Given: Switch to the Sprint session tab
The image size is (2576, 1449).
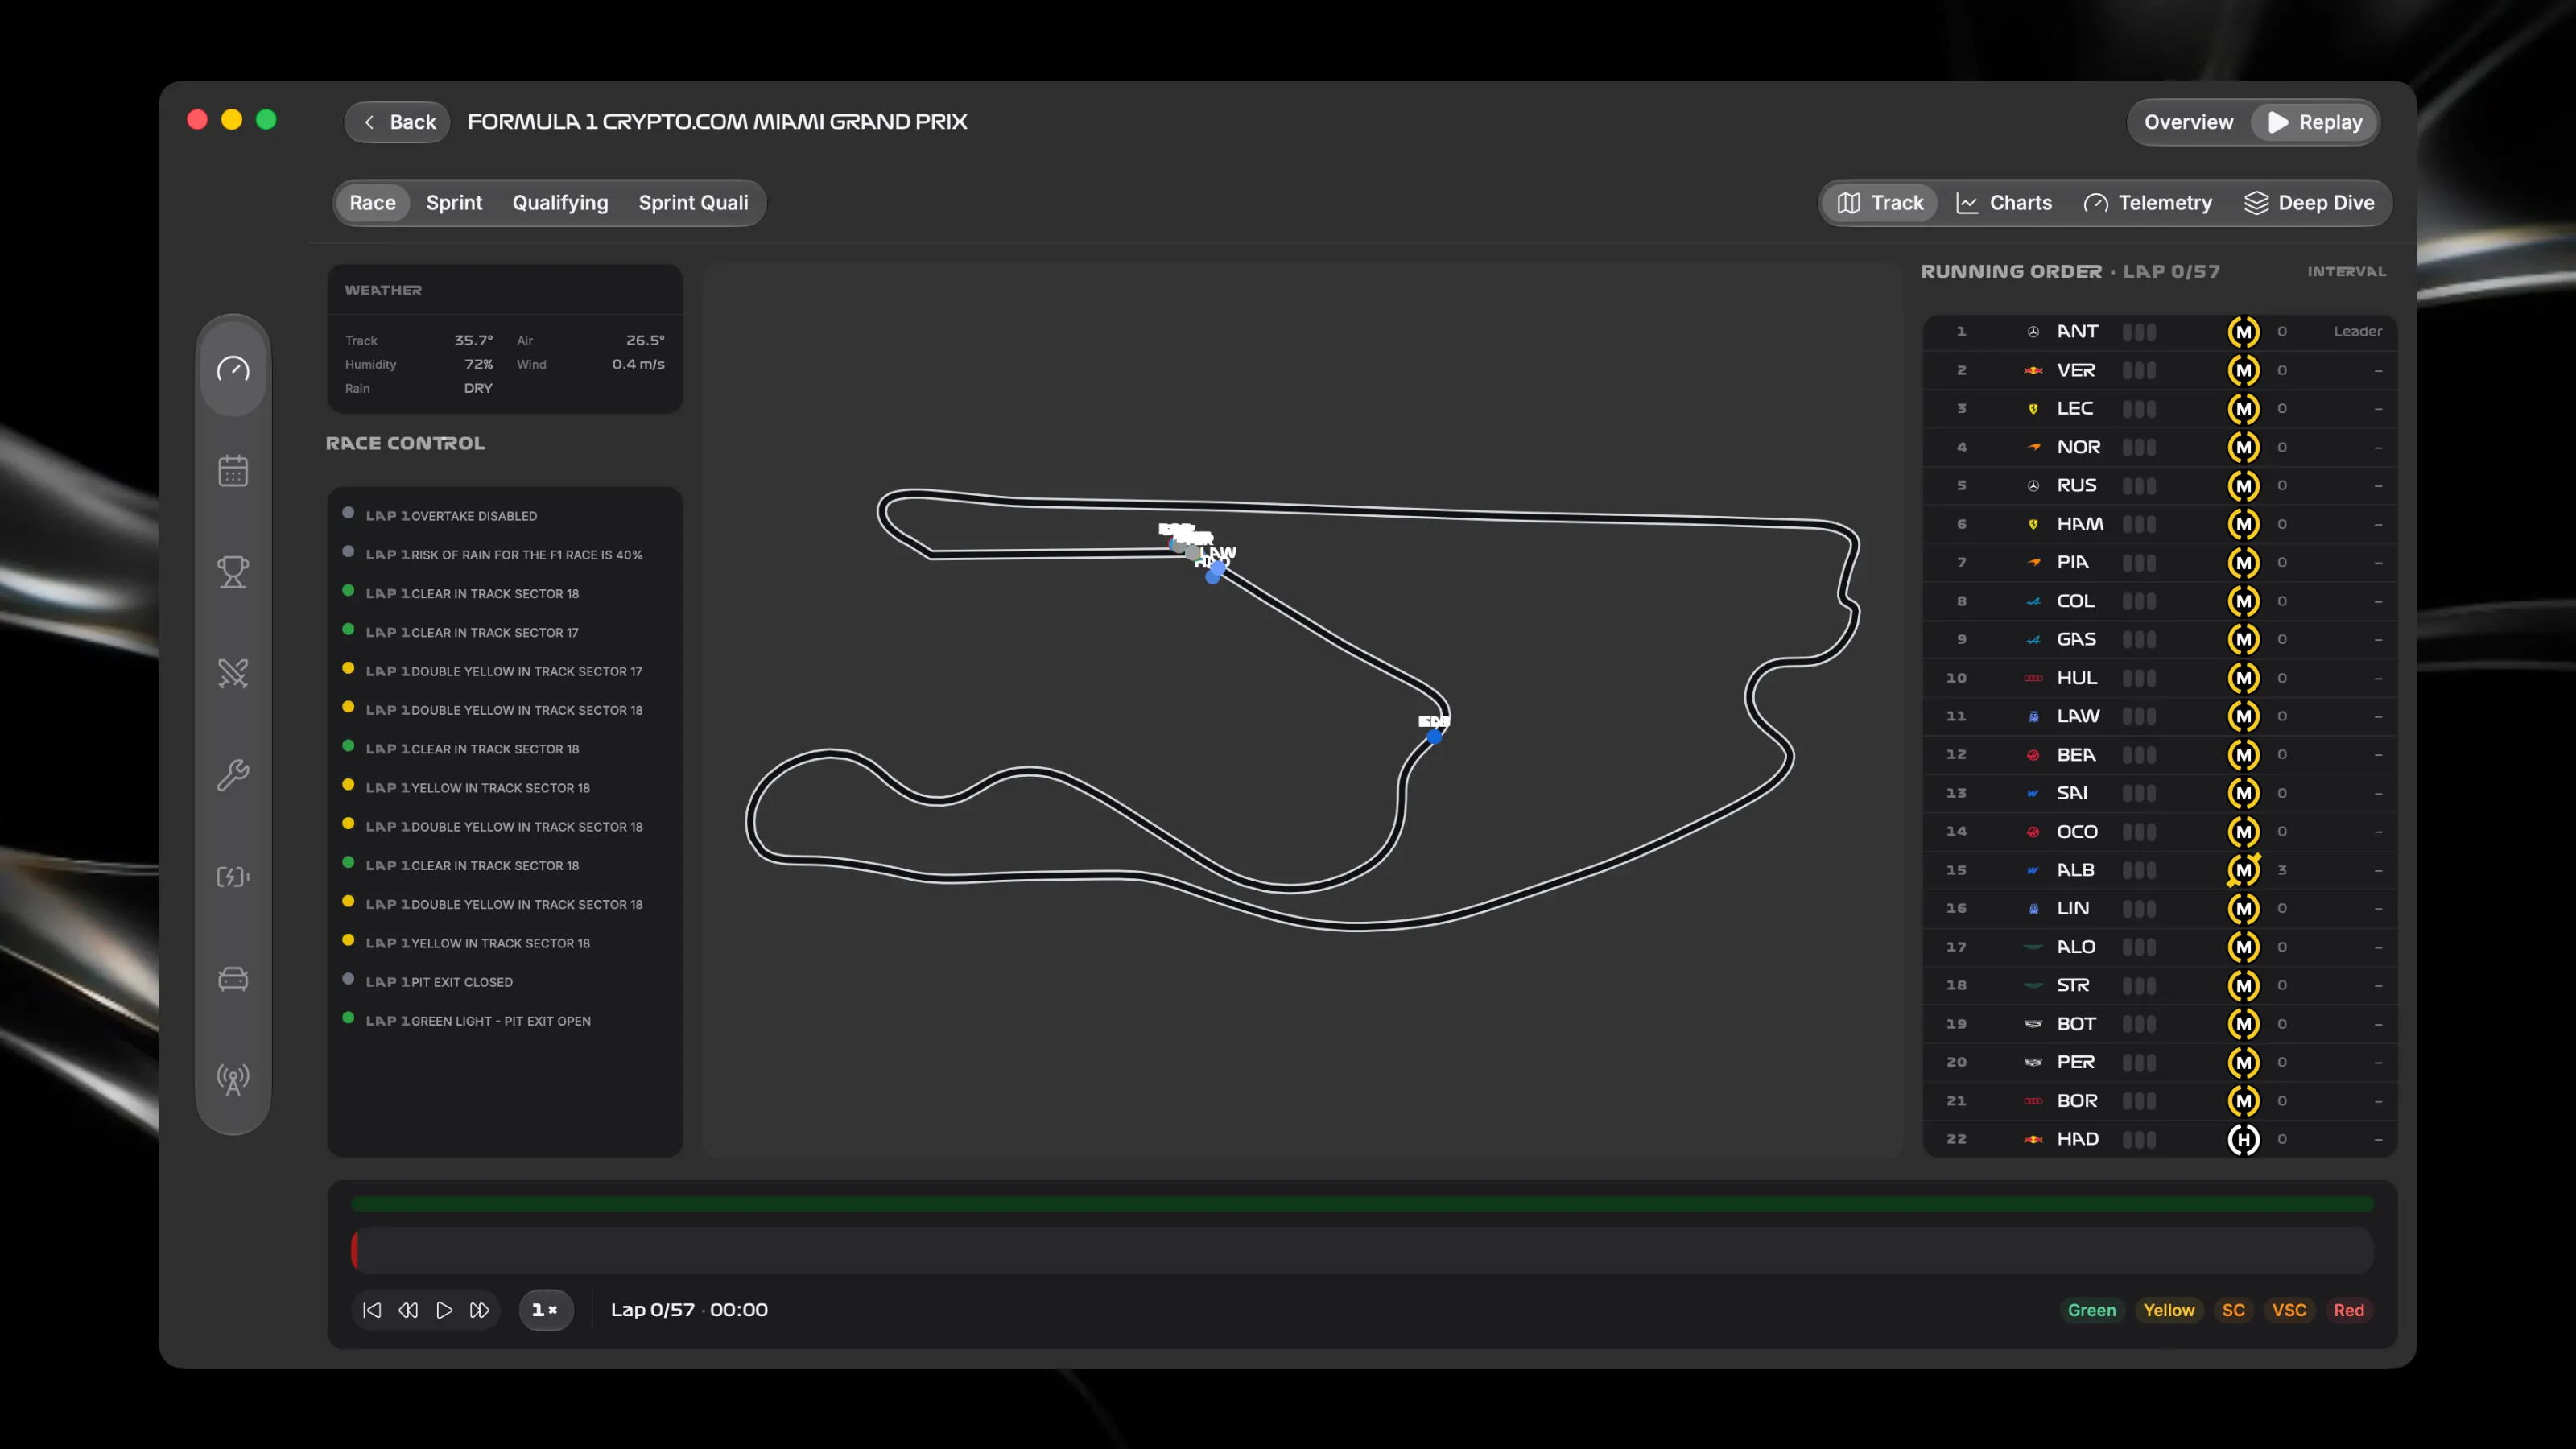Looking at the screenshot, I should pos(454,203).
